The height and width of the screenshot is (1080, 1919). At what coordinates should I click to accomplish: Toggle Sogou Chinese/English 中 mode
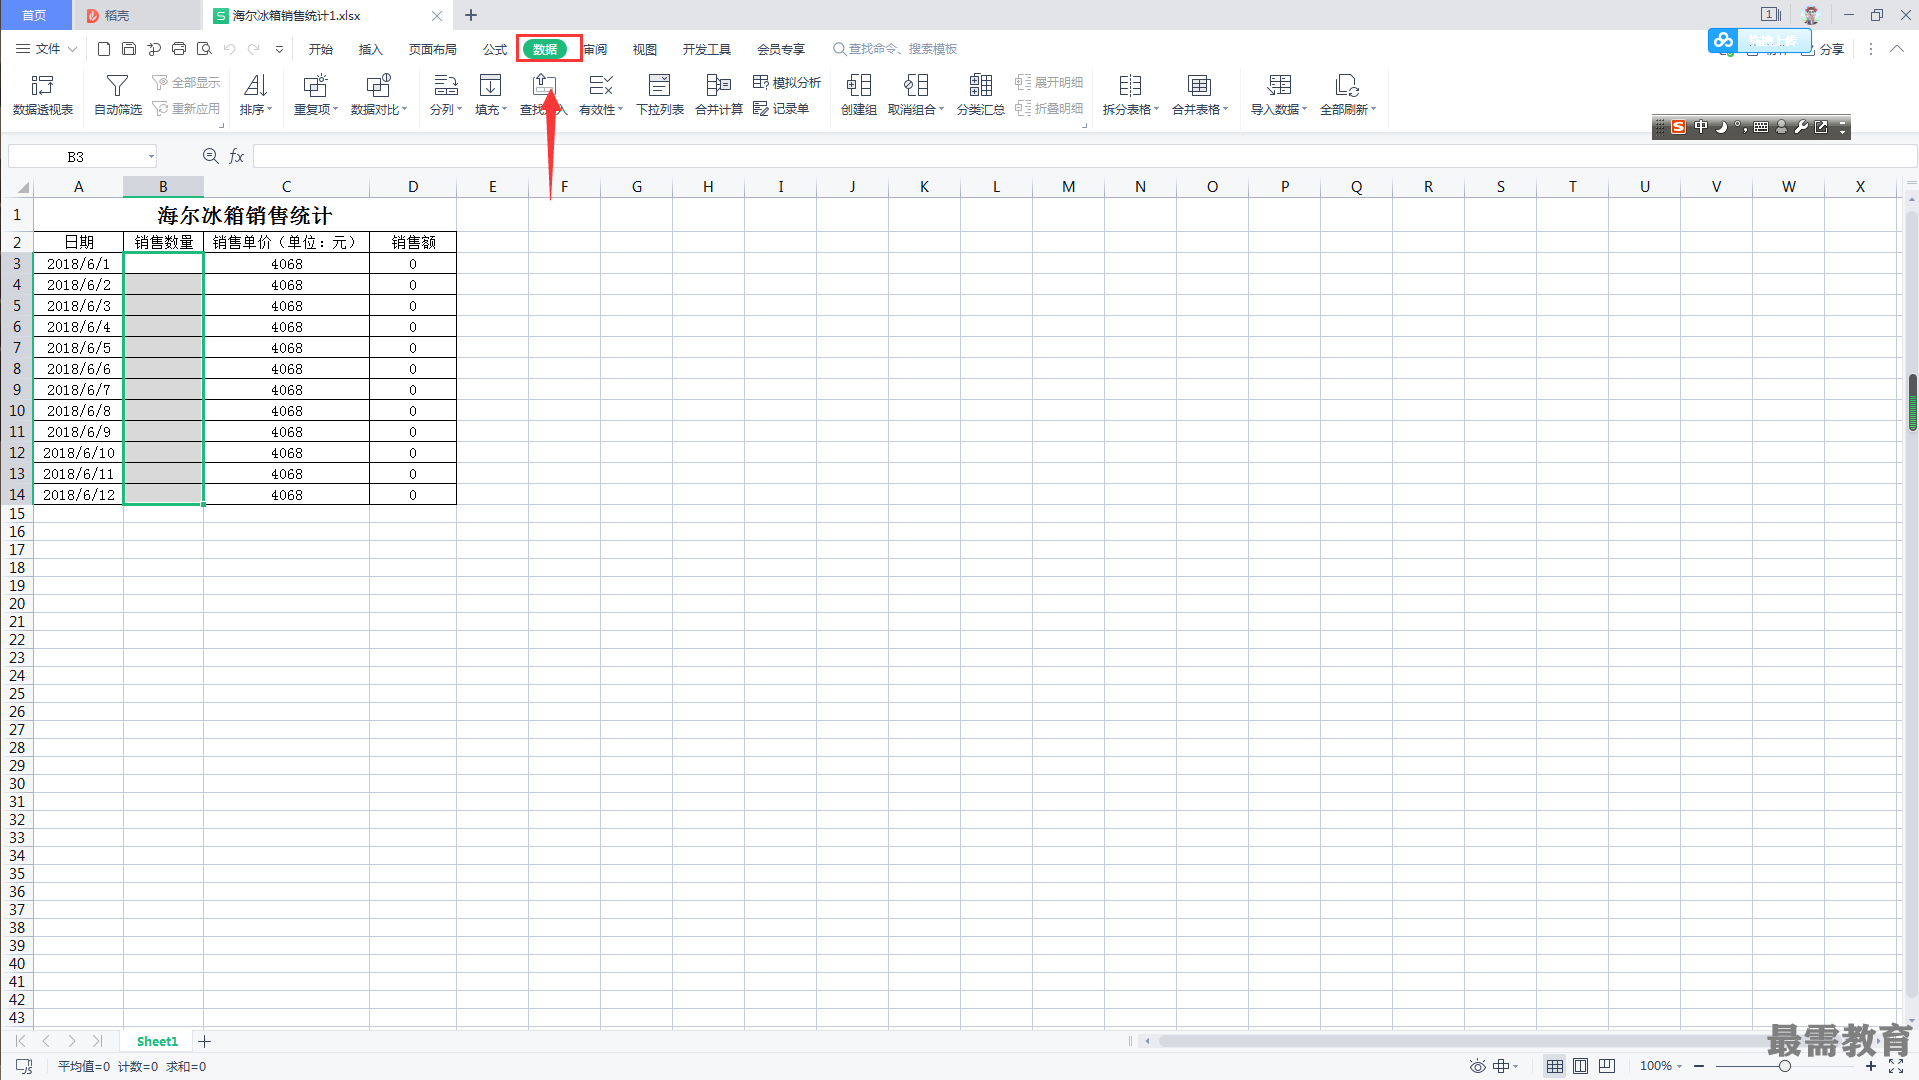point(1701,127)
